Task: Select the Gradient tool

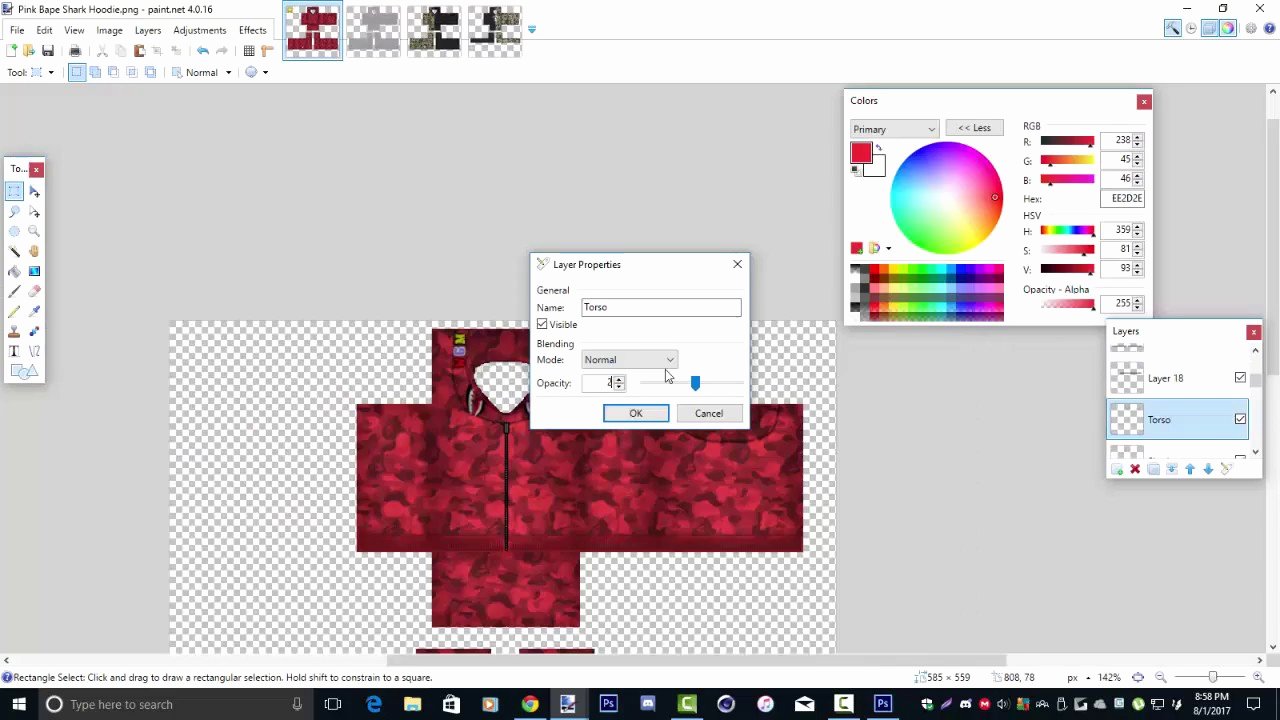Action: pos(34,271)
